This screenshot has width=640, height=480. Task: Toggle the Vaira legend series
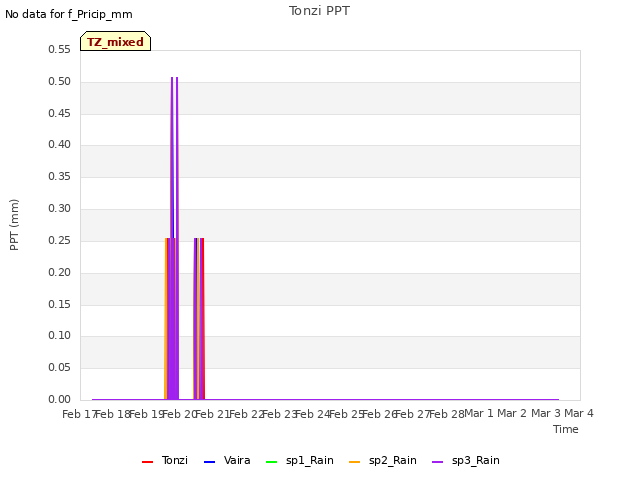tap(227, 460)
